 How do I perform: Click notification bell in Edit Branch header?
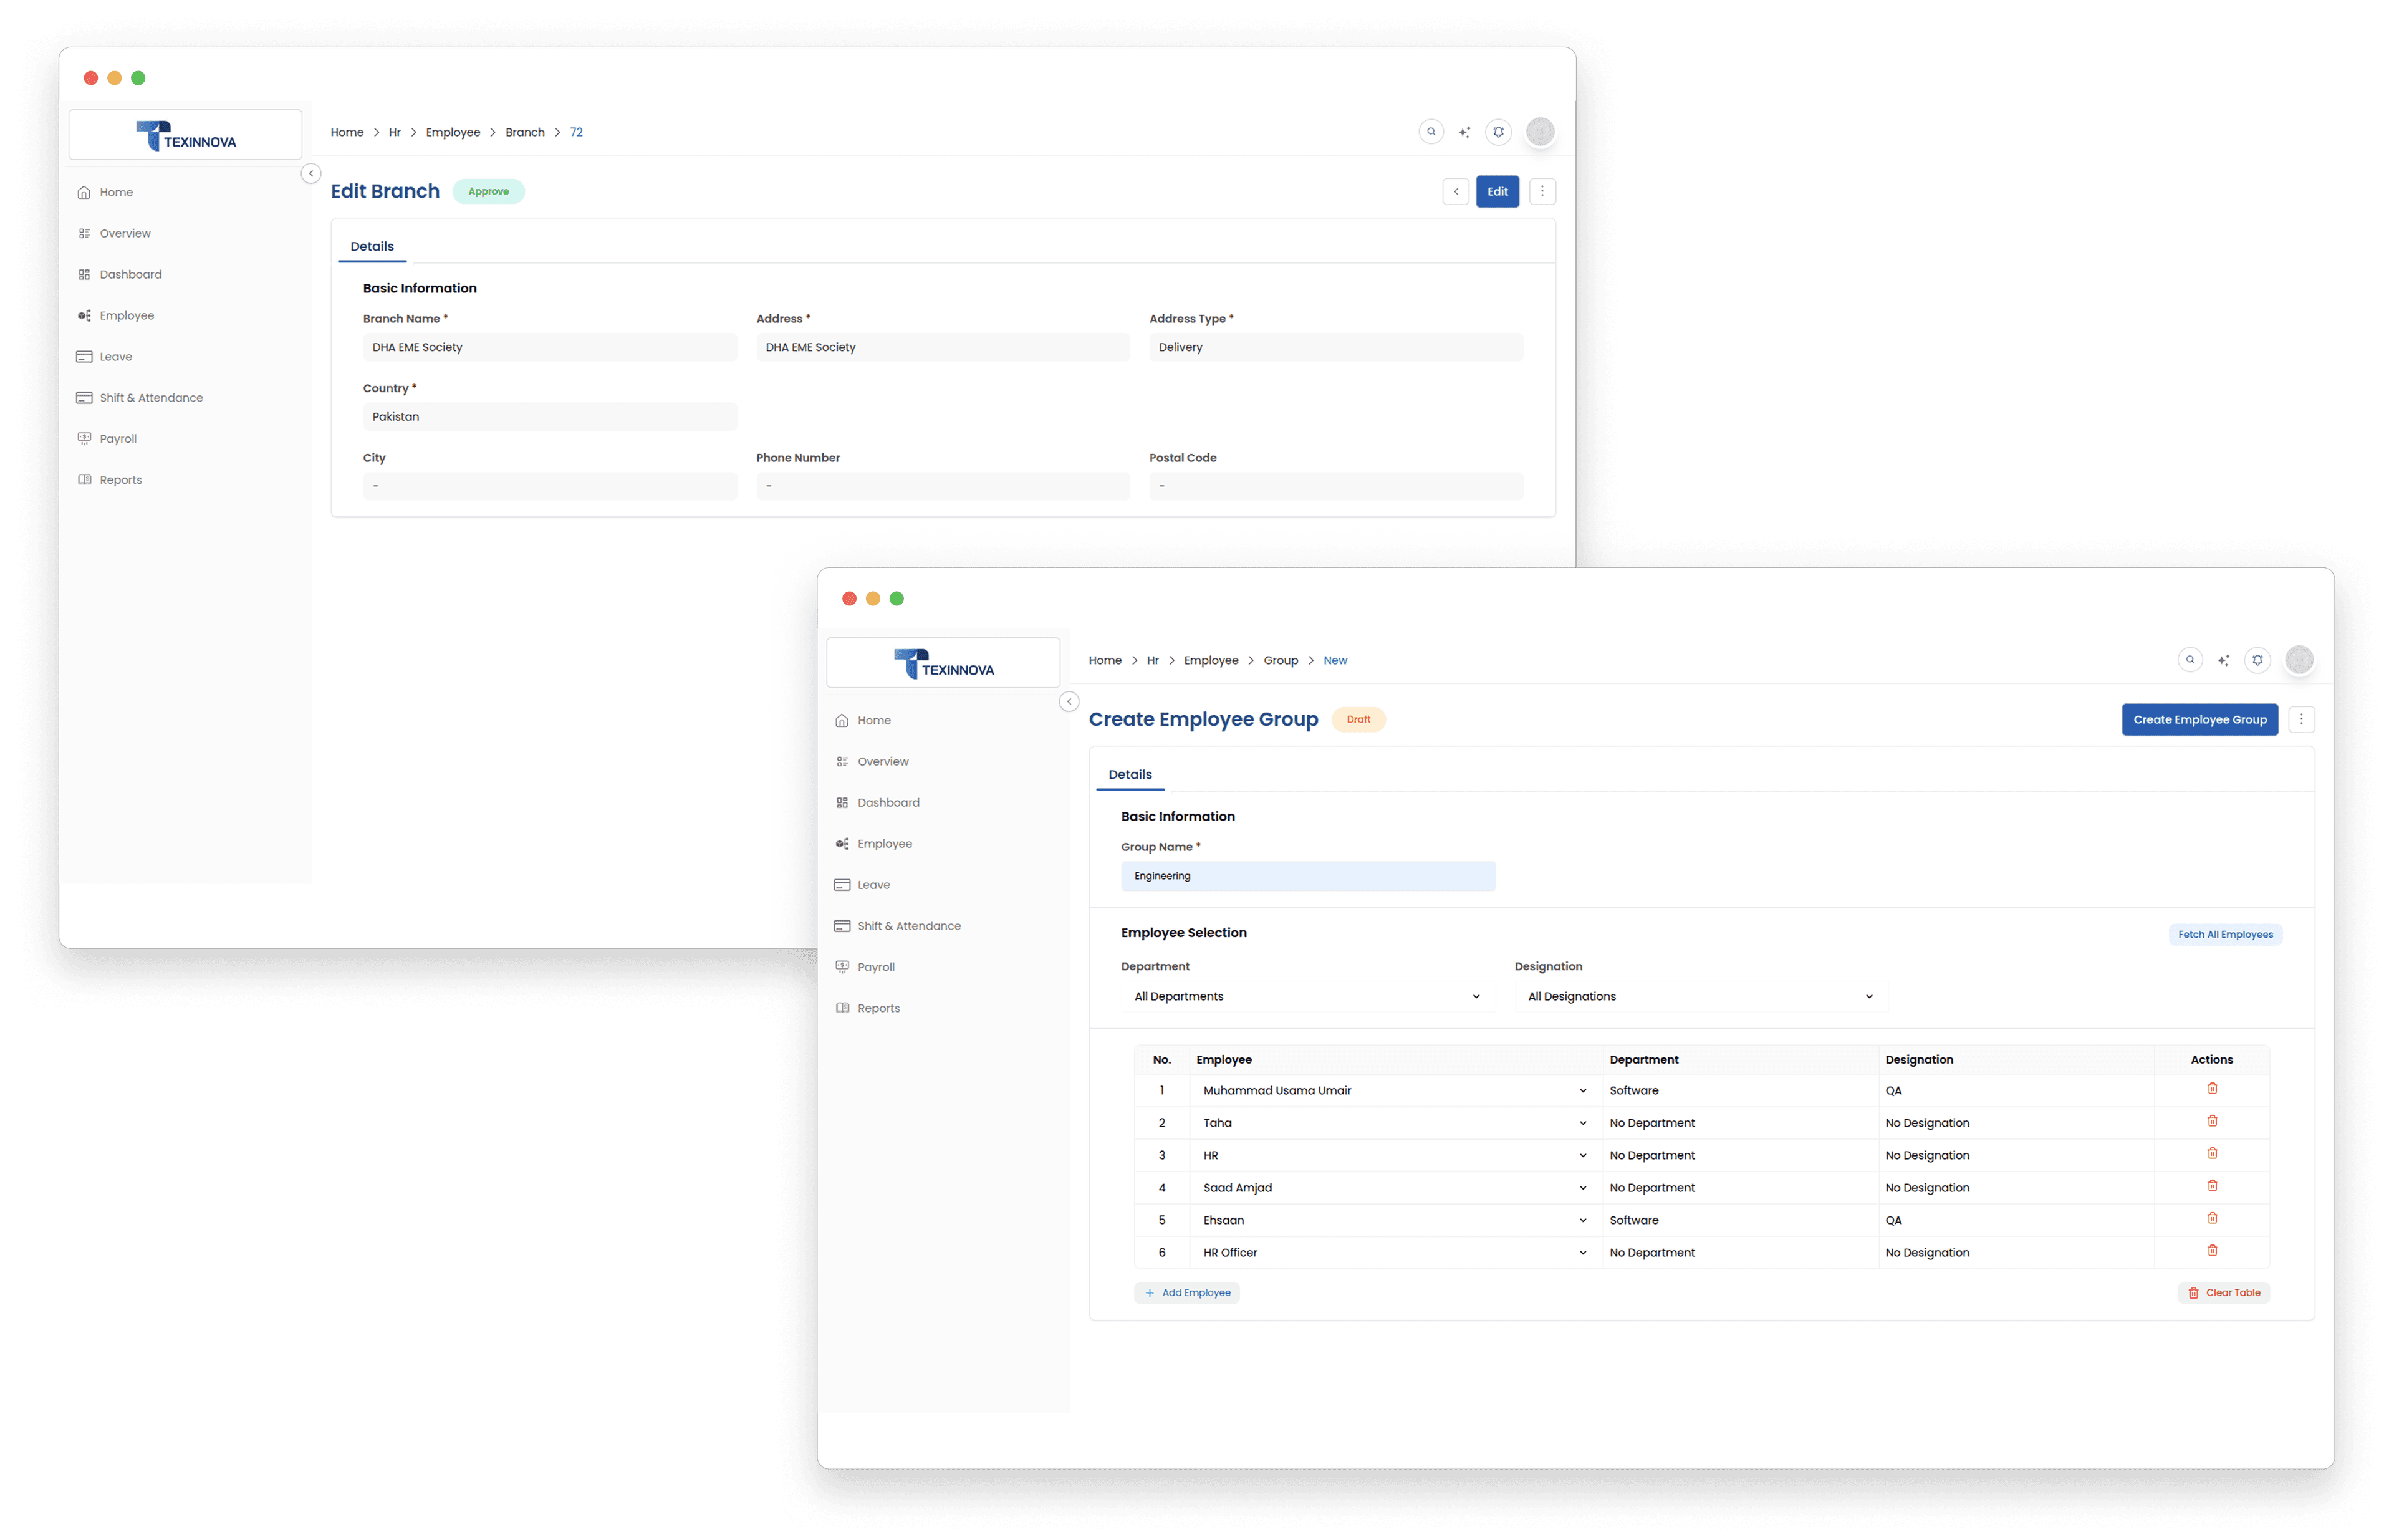click(x=1498, y=132)
